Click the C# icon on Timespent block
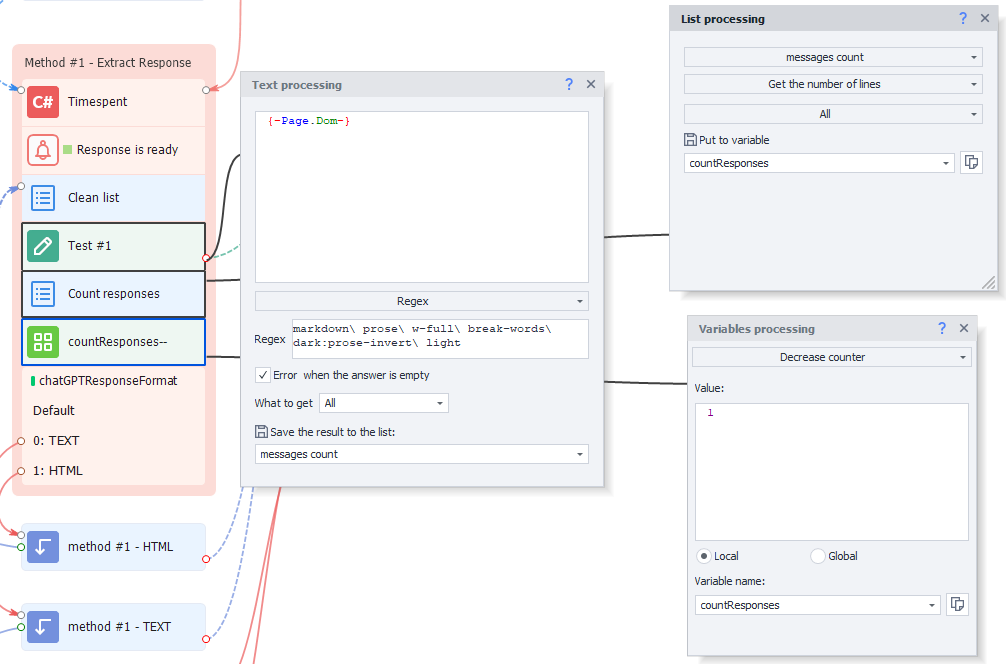The height and width of the screenshot is (664, 1006). [43, 102]
